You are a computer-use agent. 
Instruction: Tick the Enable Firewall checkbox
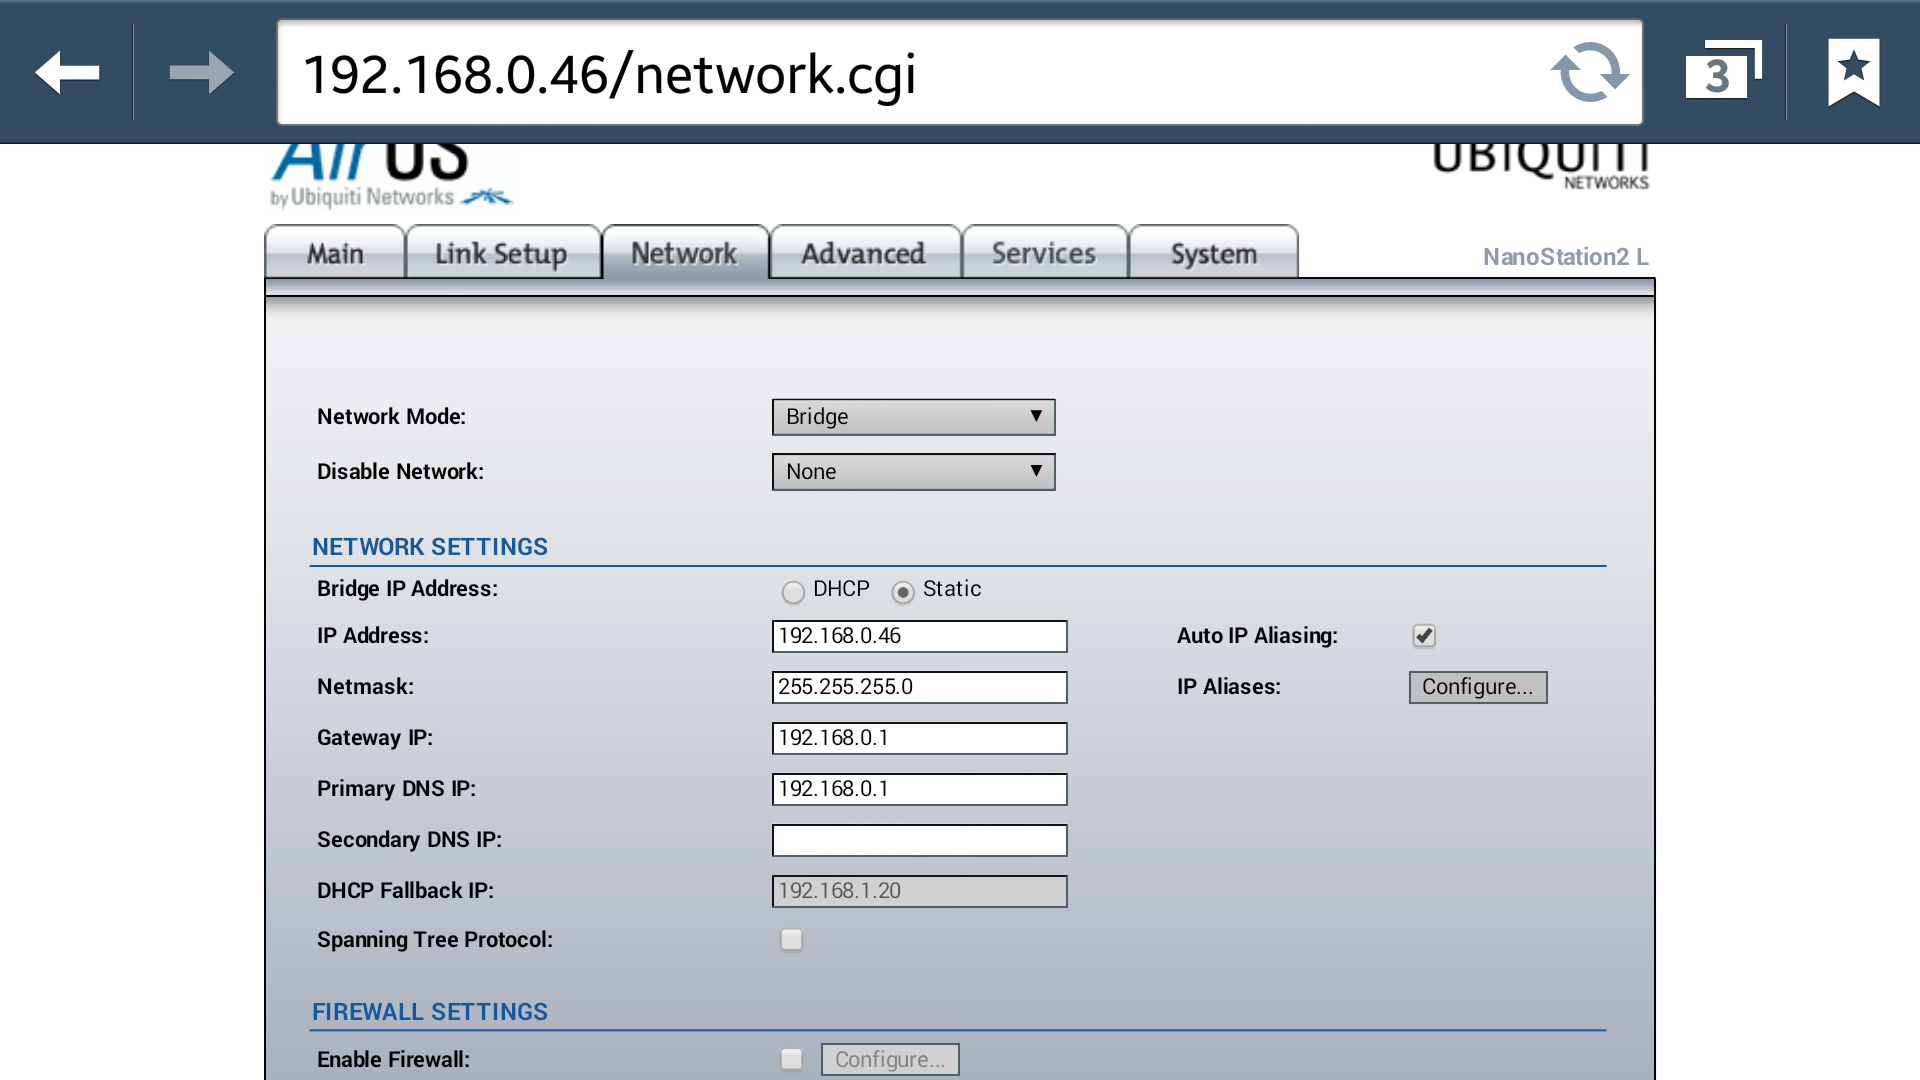click(x=791, y=1059)
